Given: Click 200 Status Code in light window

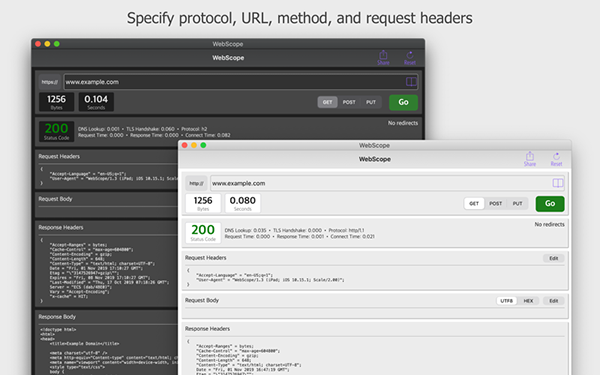Looking at the screenshot, I should (203, 233).
